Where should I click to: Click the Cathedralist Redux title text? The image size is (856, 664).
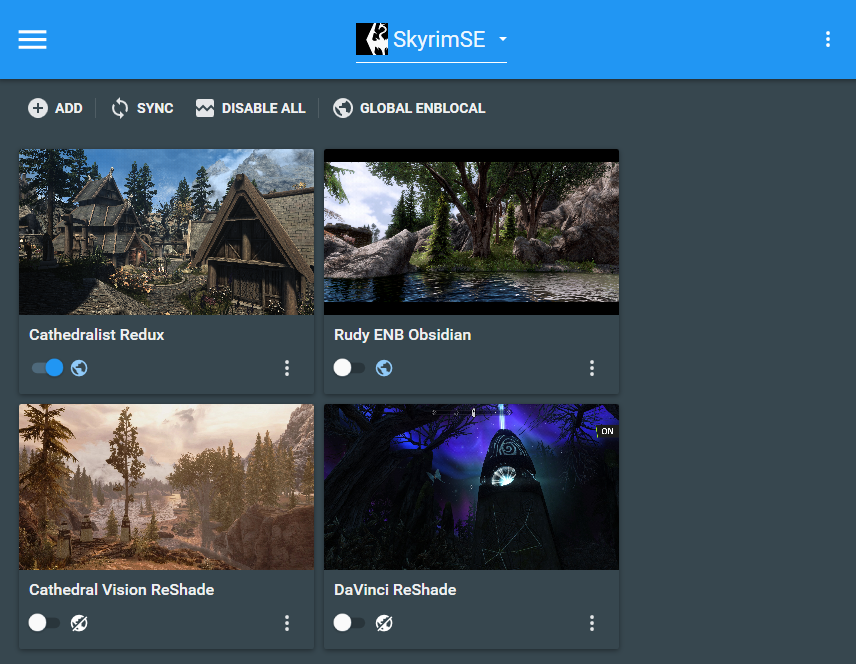97,335
